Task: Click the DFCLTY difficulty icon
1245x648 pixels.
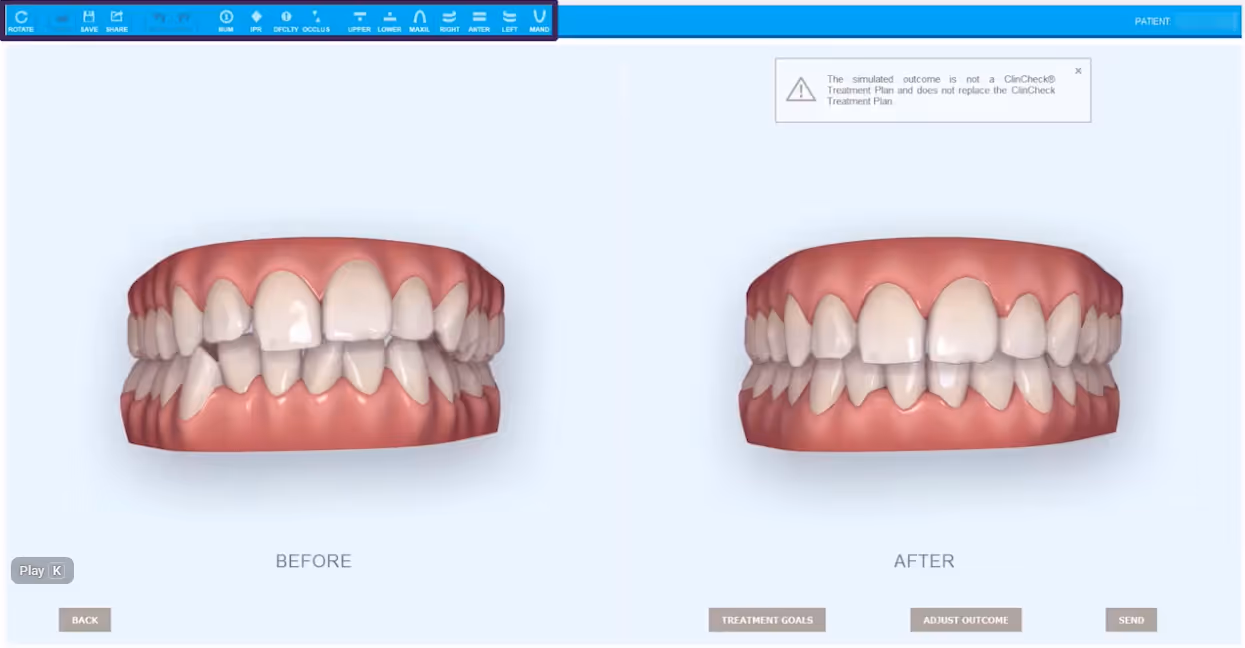Action: (x=286, y=20)
